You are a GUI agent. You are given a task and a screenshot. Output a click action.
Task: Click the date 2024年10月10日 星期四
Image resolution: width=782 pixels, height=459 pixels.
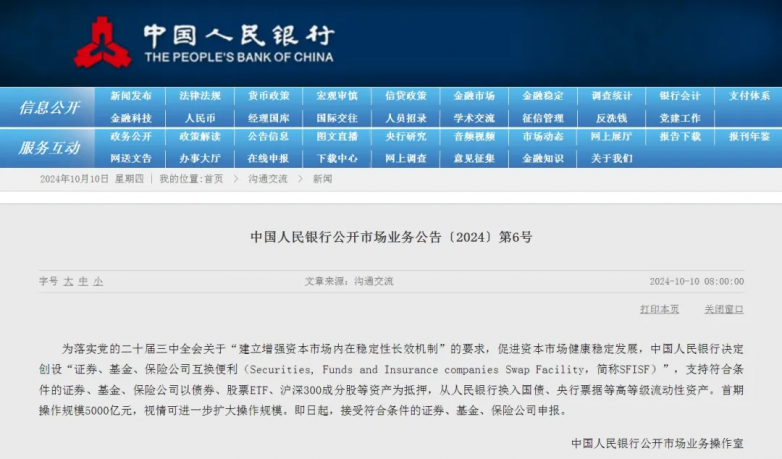coord(92,179)
